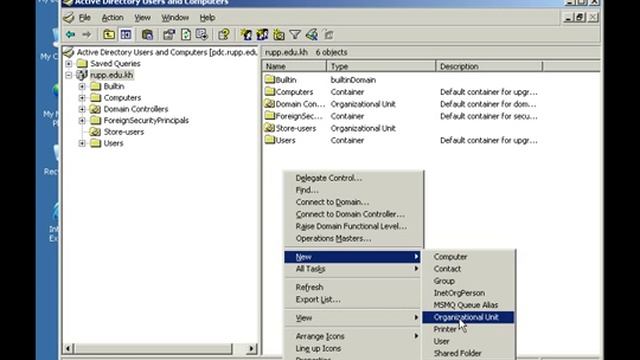Select Connect to Domain... entry

(x=353, y=202)
